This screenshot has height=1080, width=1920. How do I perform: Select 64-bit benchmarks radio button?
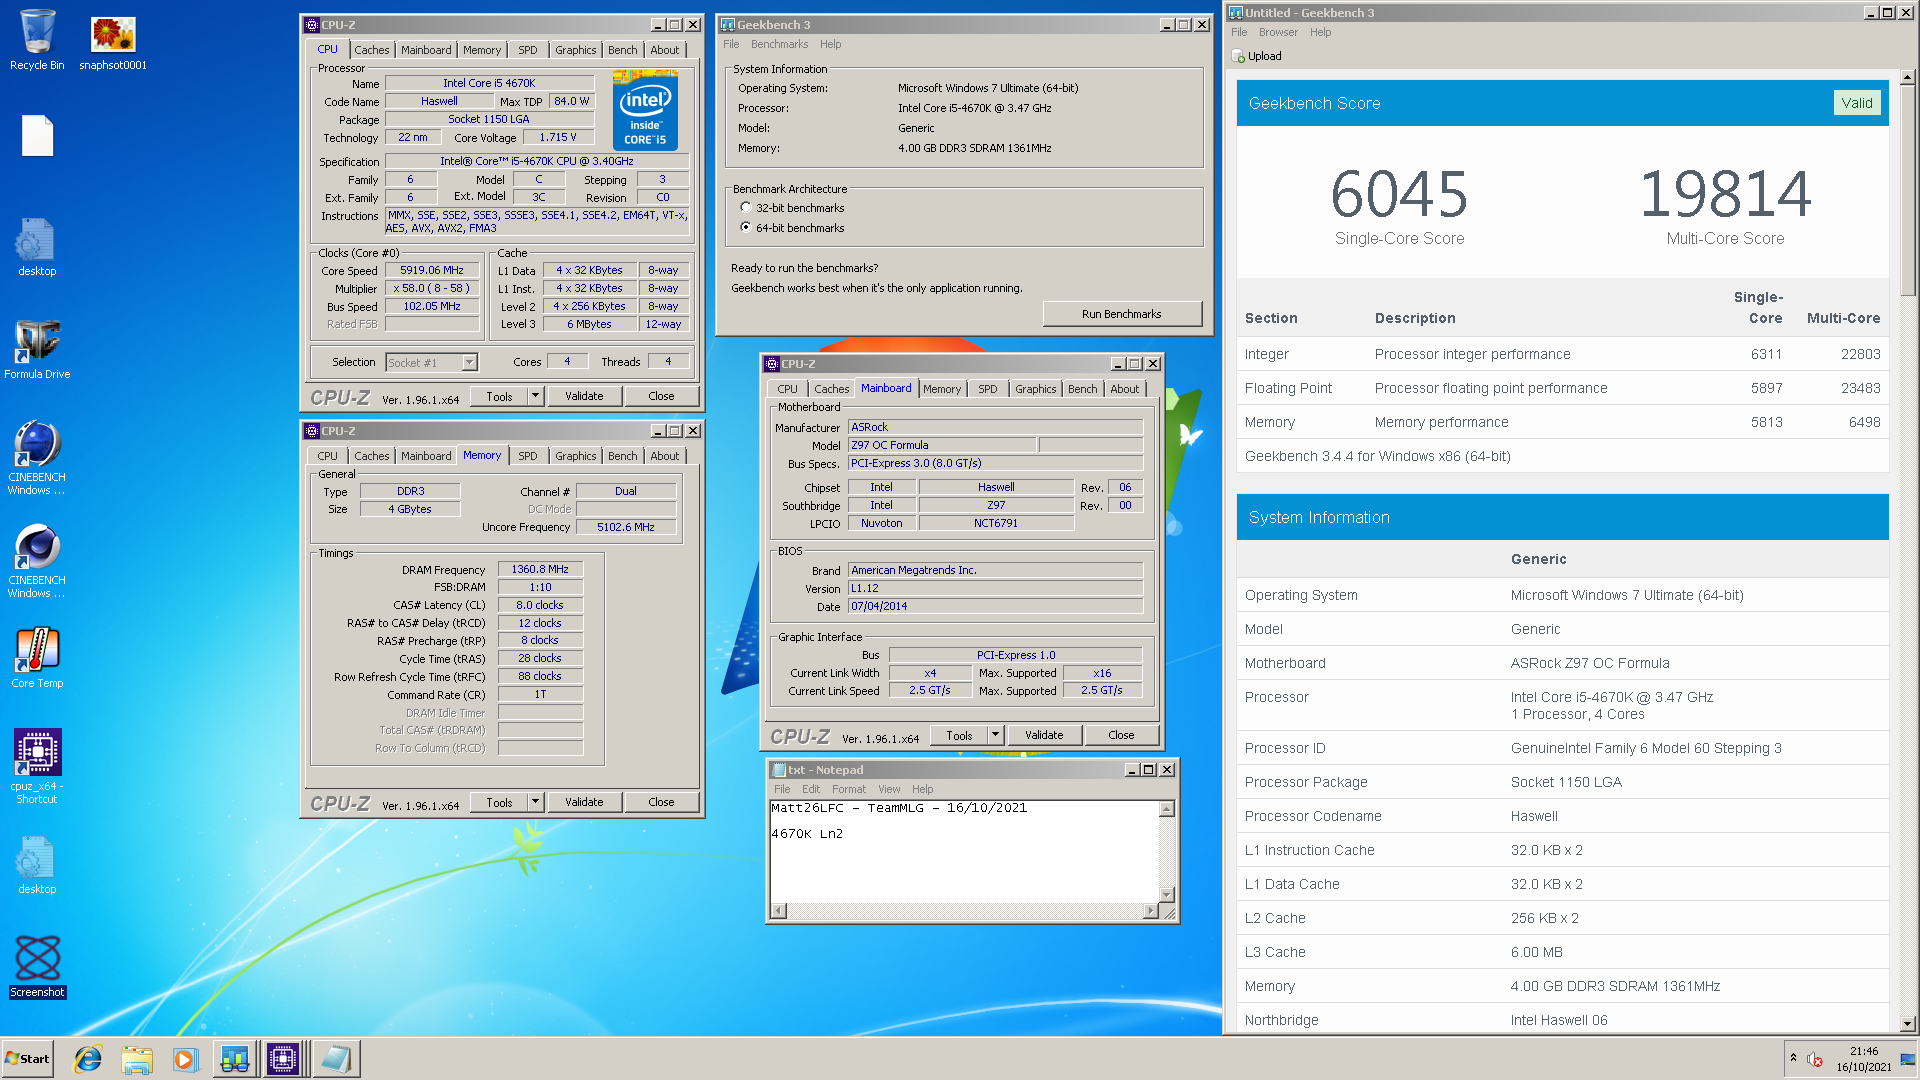pos(746,228)
